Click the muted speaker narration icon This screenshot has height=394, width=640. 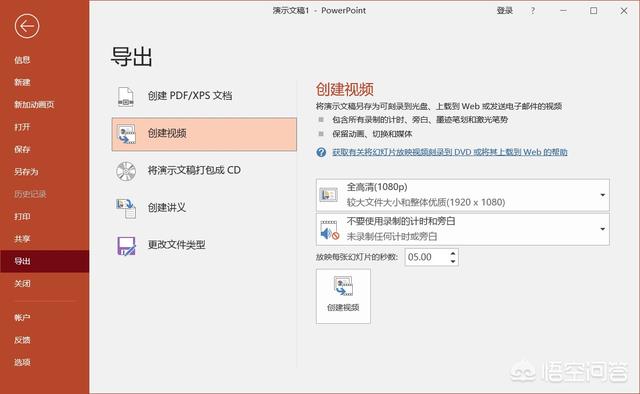pyautogui.click(x=329, y=230)
